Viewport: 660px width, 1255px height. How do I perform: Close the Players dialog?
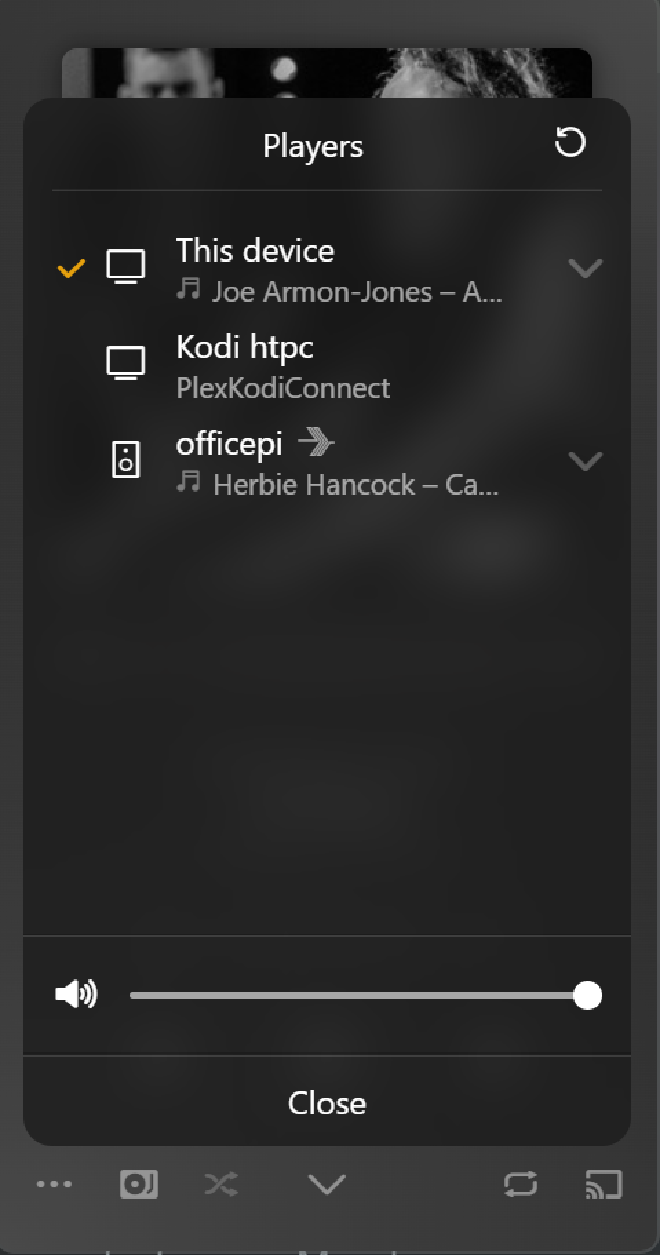[326, 1102]
